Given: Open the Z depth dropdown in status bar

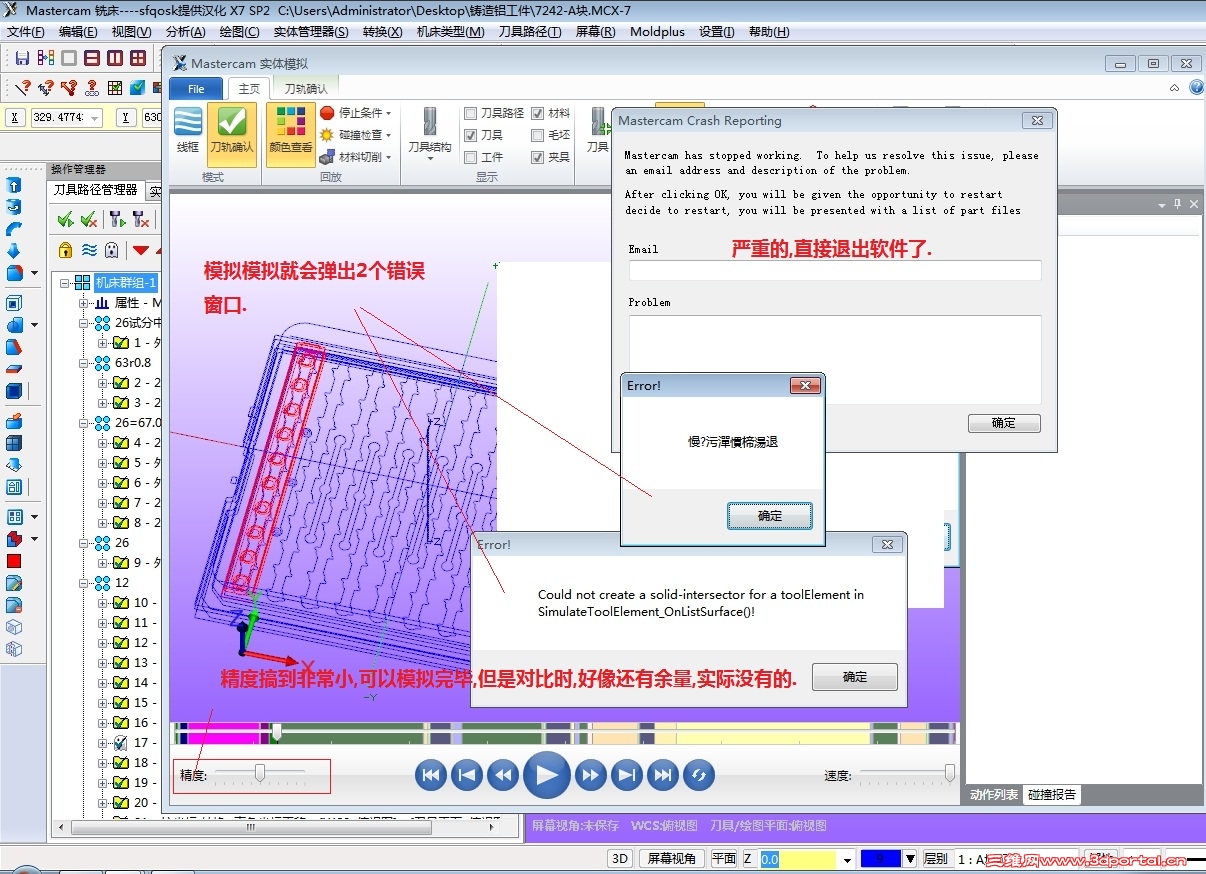Looking at the screenshot, I should [x=848, y=859].
